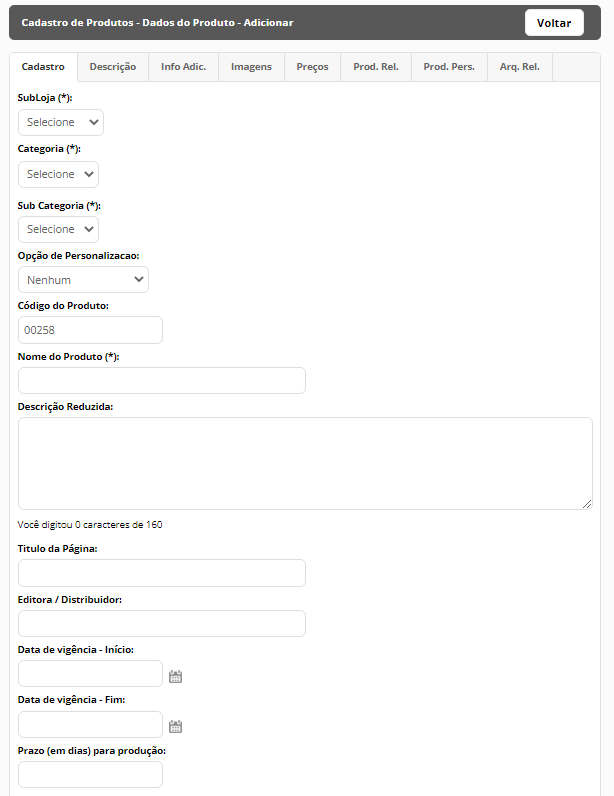Select the Editora / Distribuidor input
Viewport: 614px width, 796px height.
(x=162, y=623)
